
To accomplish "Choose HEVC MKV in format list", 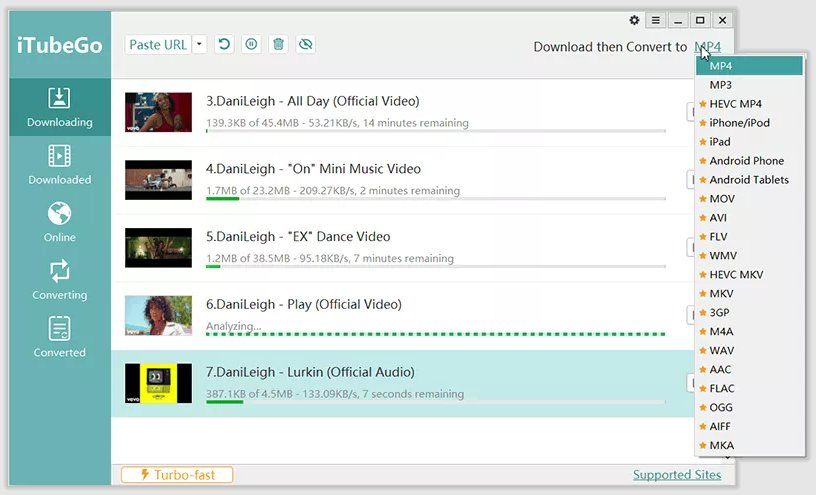I will point(736,275).
